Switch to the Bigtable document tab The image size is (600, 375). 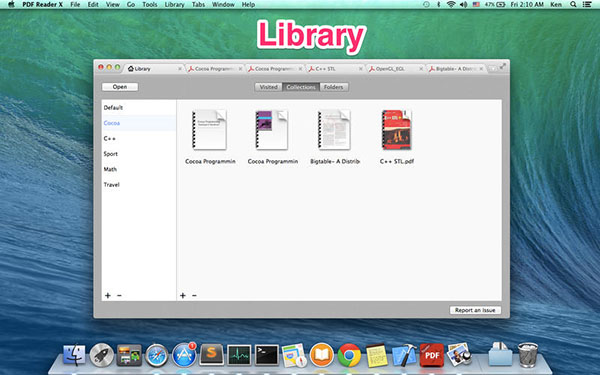pos(455,69)
